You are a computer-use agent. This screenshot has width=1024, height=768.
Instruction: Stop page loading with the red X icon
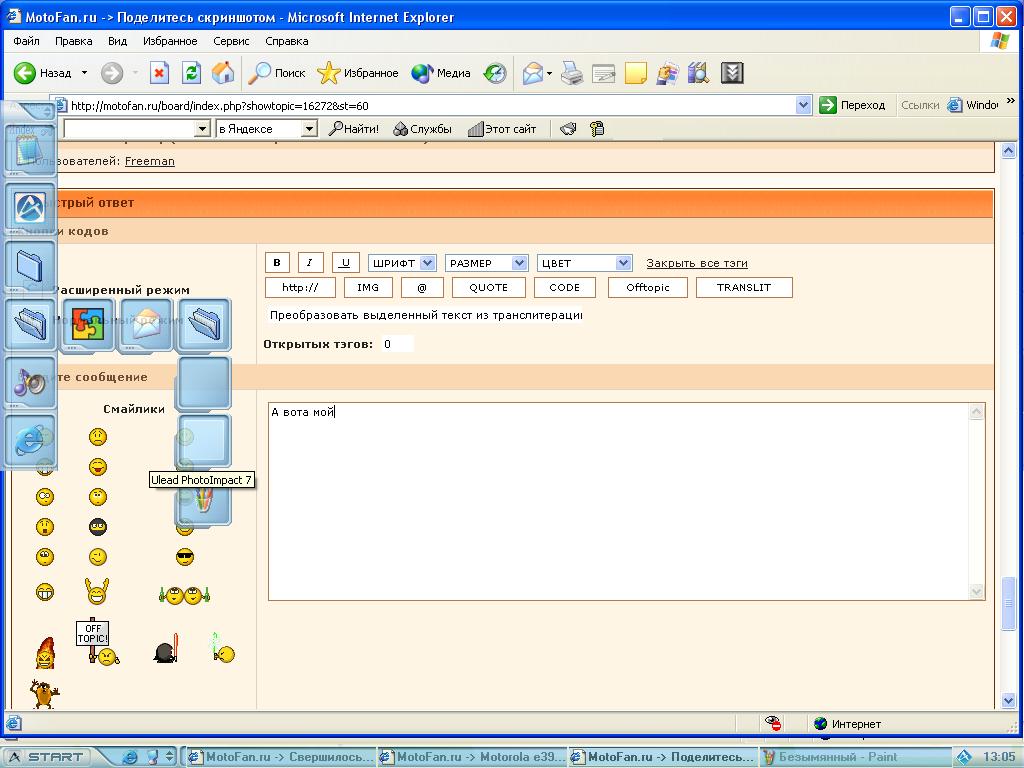[x=159, y=73]
